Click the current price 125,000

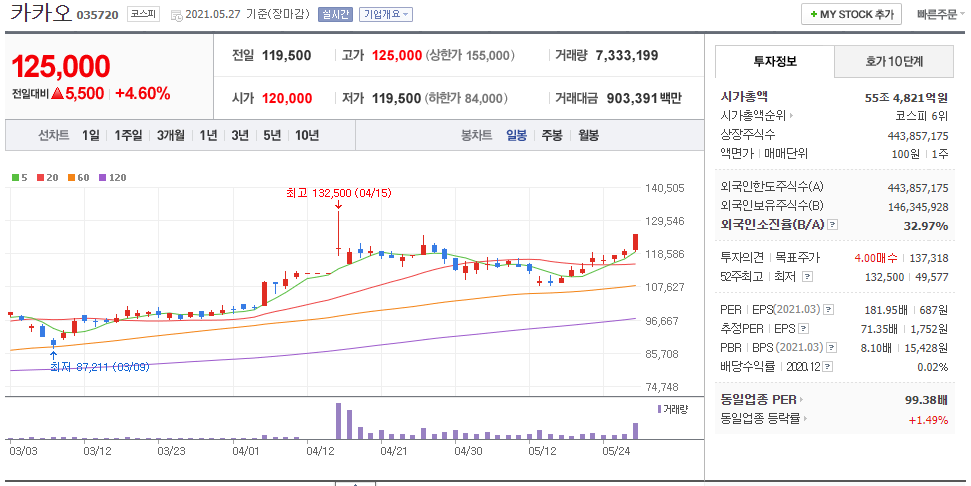tap(61, 66)
